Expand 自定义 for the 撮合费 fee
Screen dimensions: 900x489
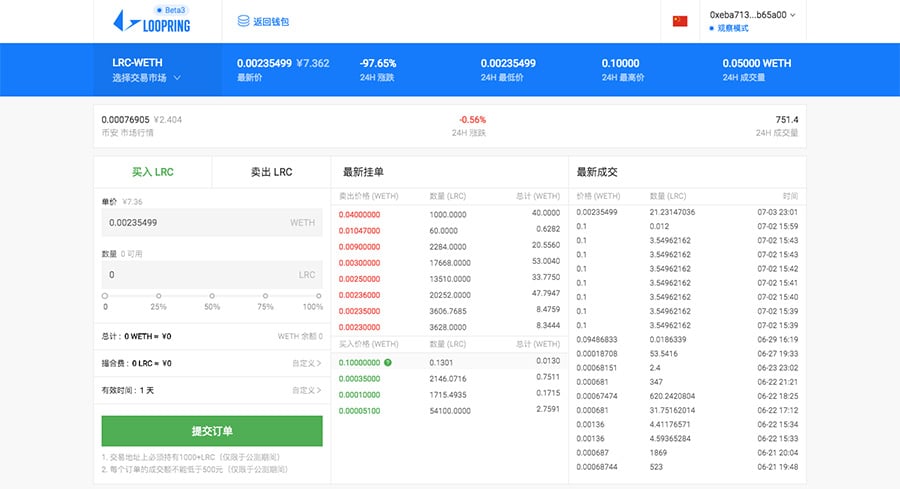click(306, 363)
